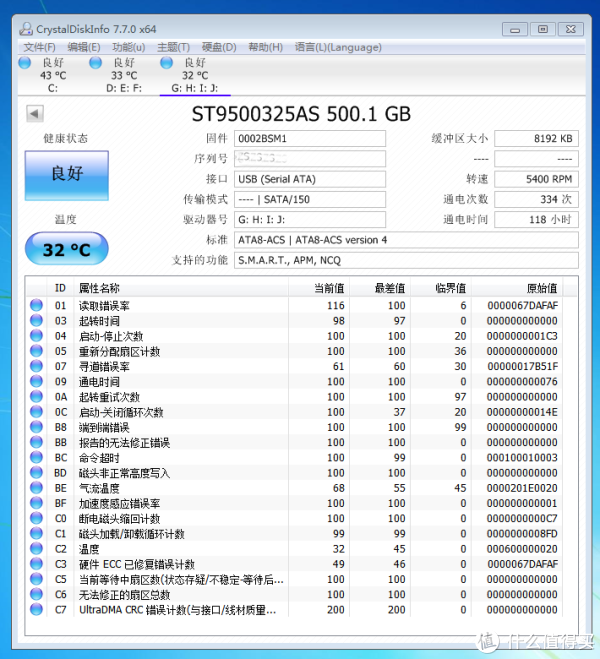Click the status dot of attribute C7
This screenshot has width=600, height=659.
[x=37, y=609]
